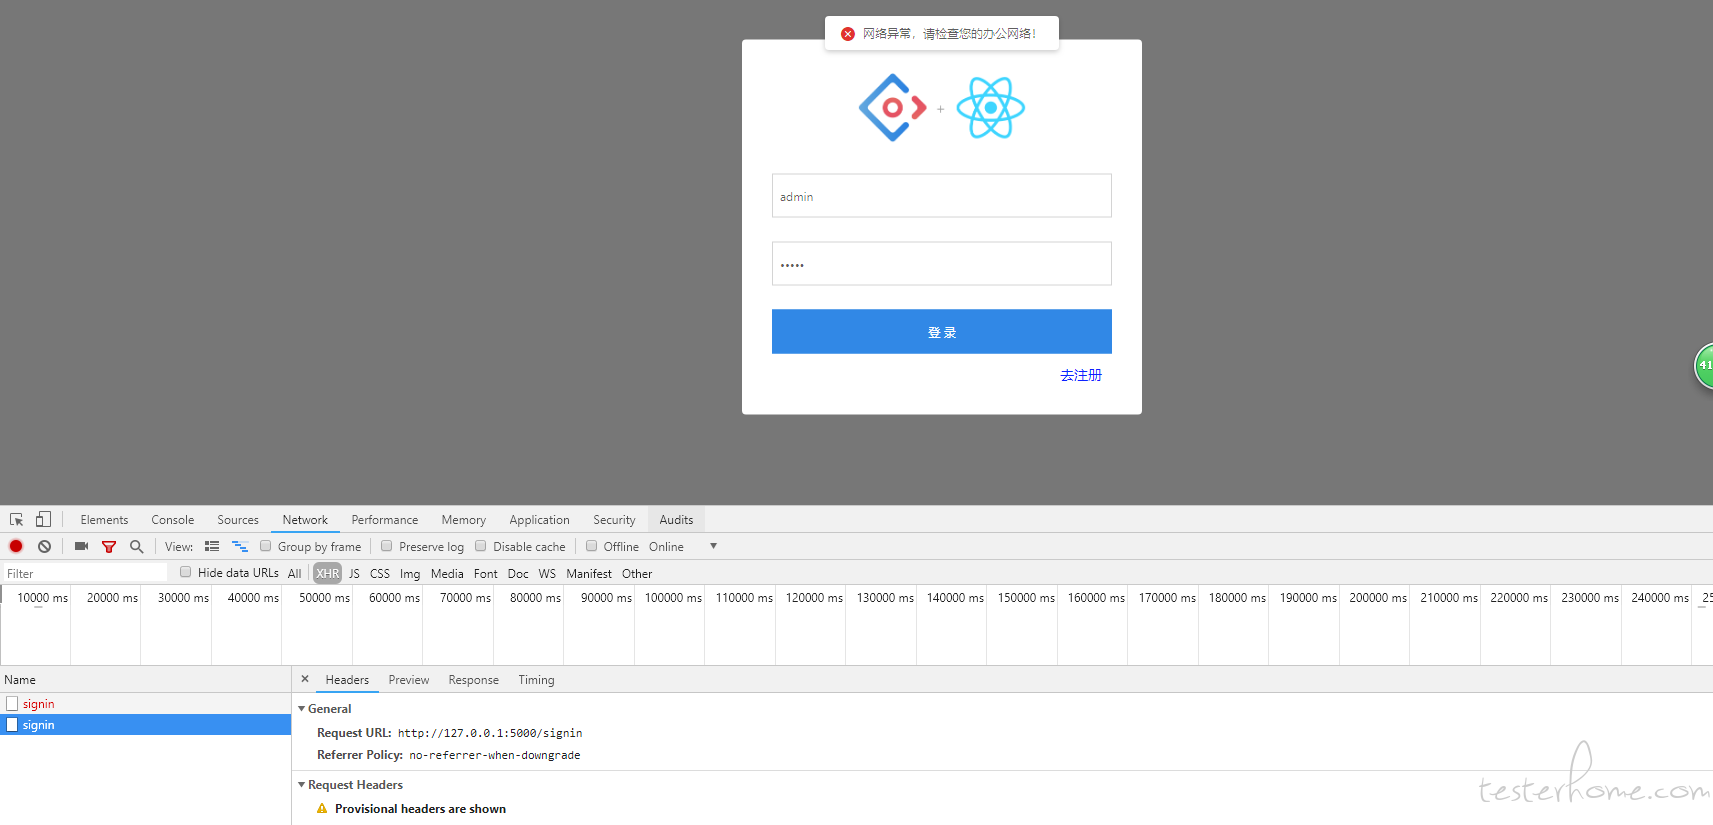Stop recording network log
The width and height of the screenshot is (1713, 825).
[16, 546]
